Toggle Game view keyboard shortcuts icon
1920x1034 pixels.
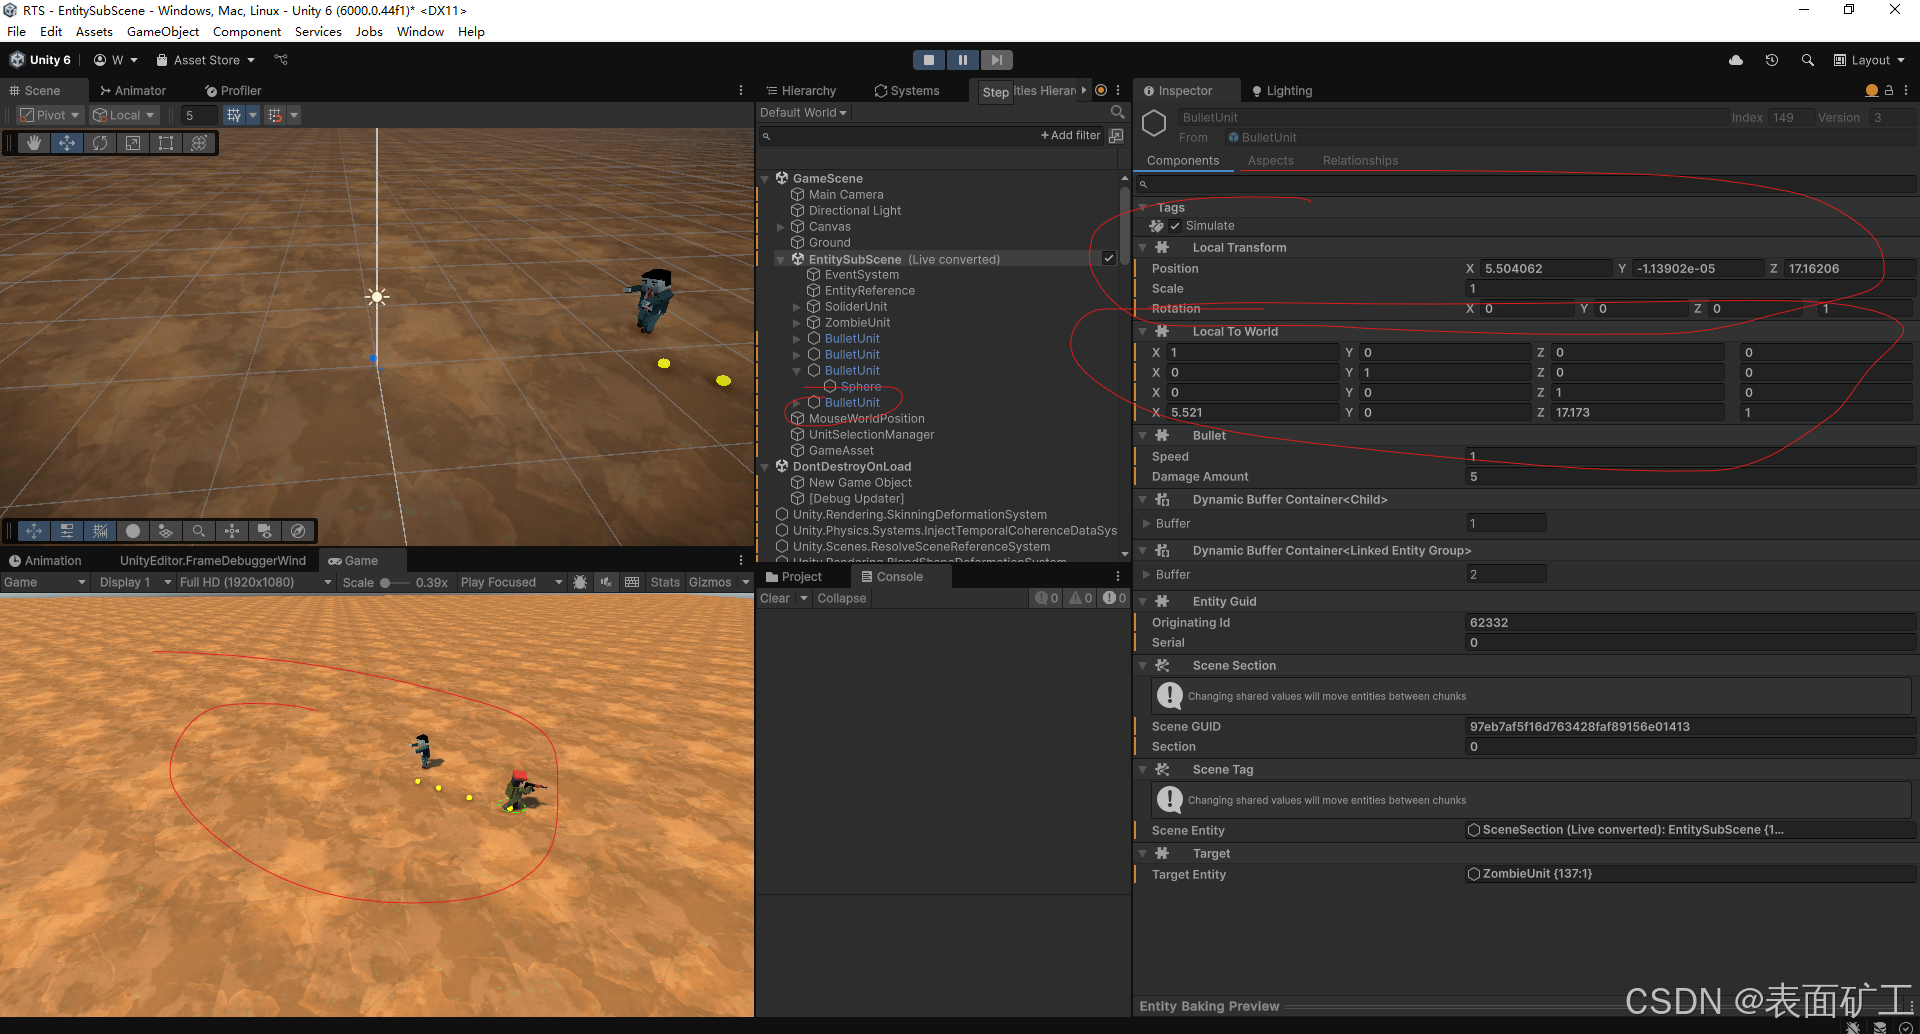632,582
